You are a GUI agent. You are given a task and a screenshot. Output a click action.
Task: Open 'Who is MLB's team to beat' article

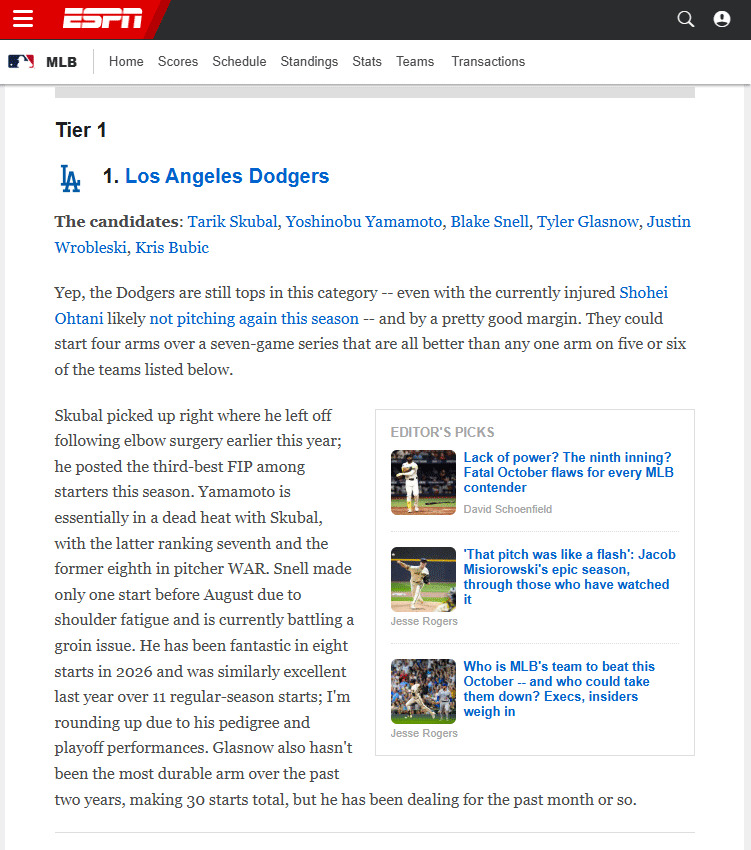pos(559,688)
